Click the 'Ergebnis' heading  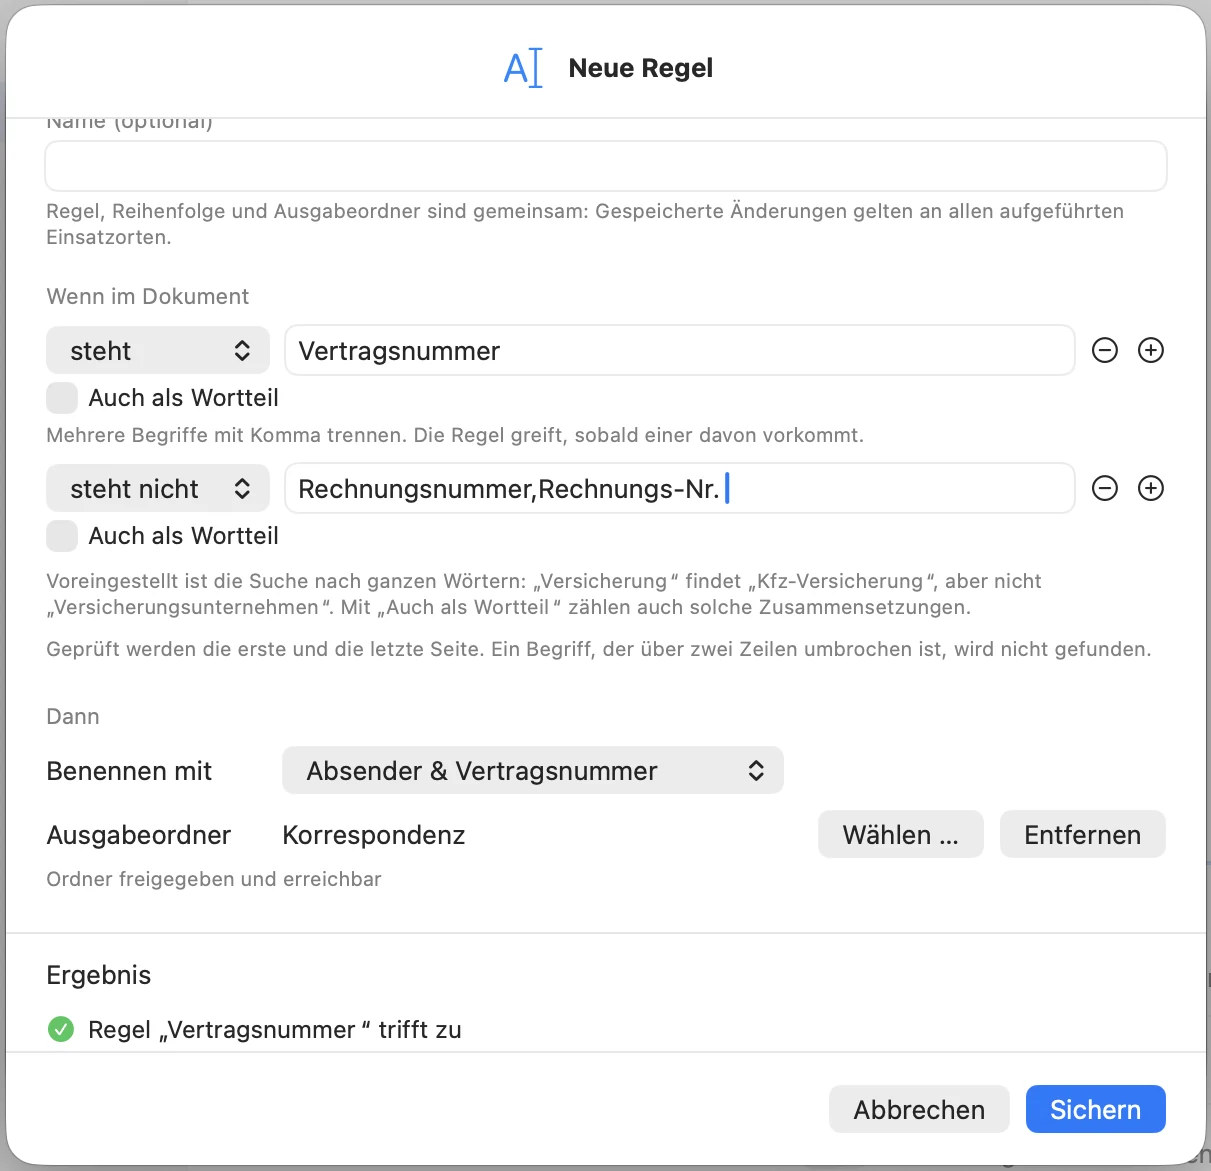tap(99, 975)
